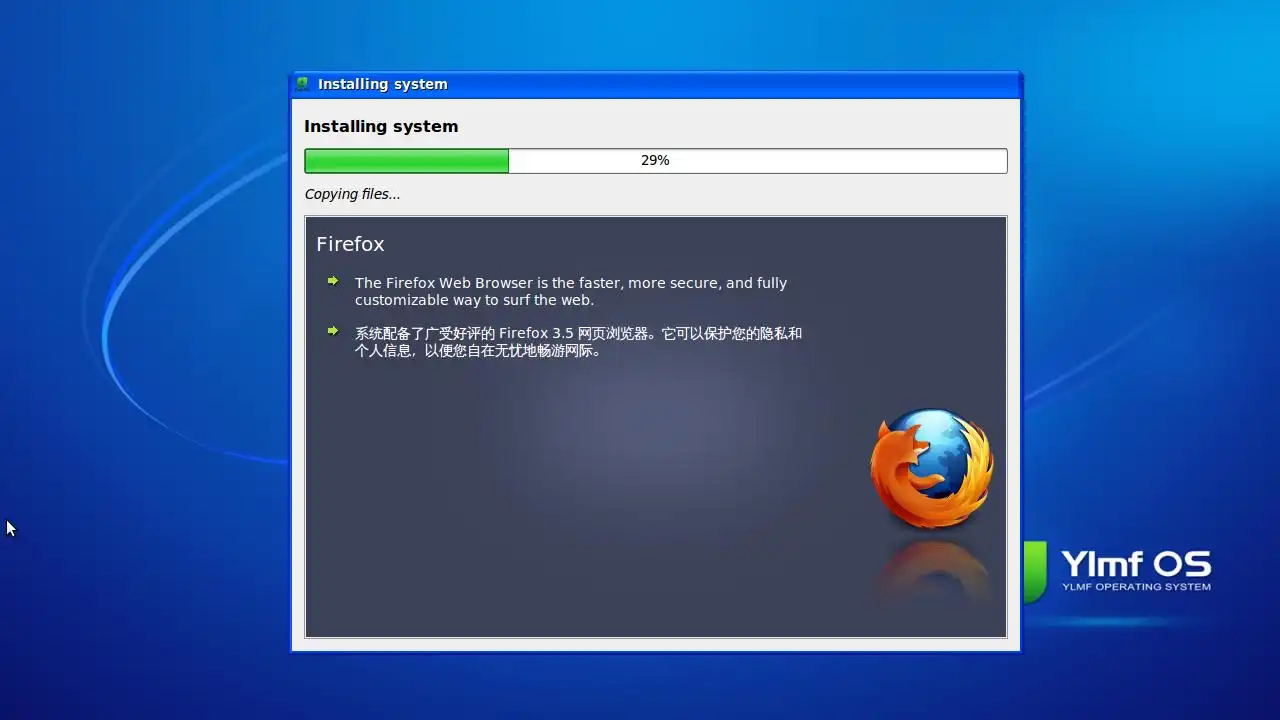The image size is (1280, 720).
Task: Click the Ylmf OS logo on the desktop
Action: (1117, 571)
